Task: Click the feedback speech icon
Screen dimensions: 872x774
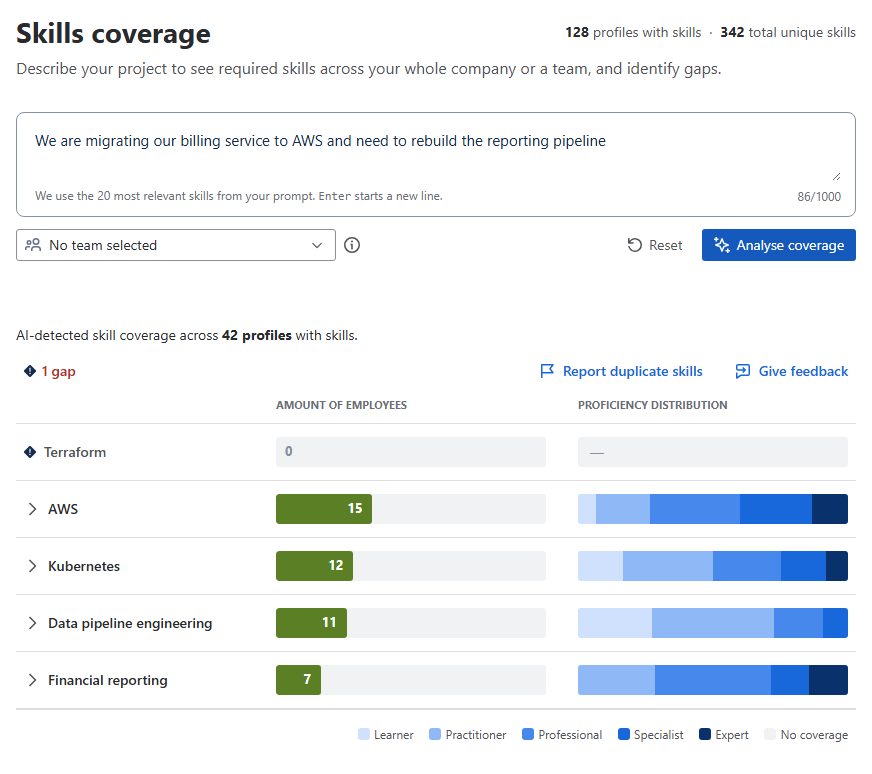Action: (742, 371)
